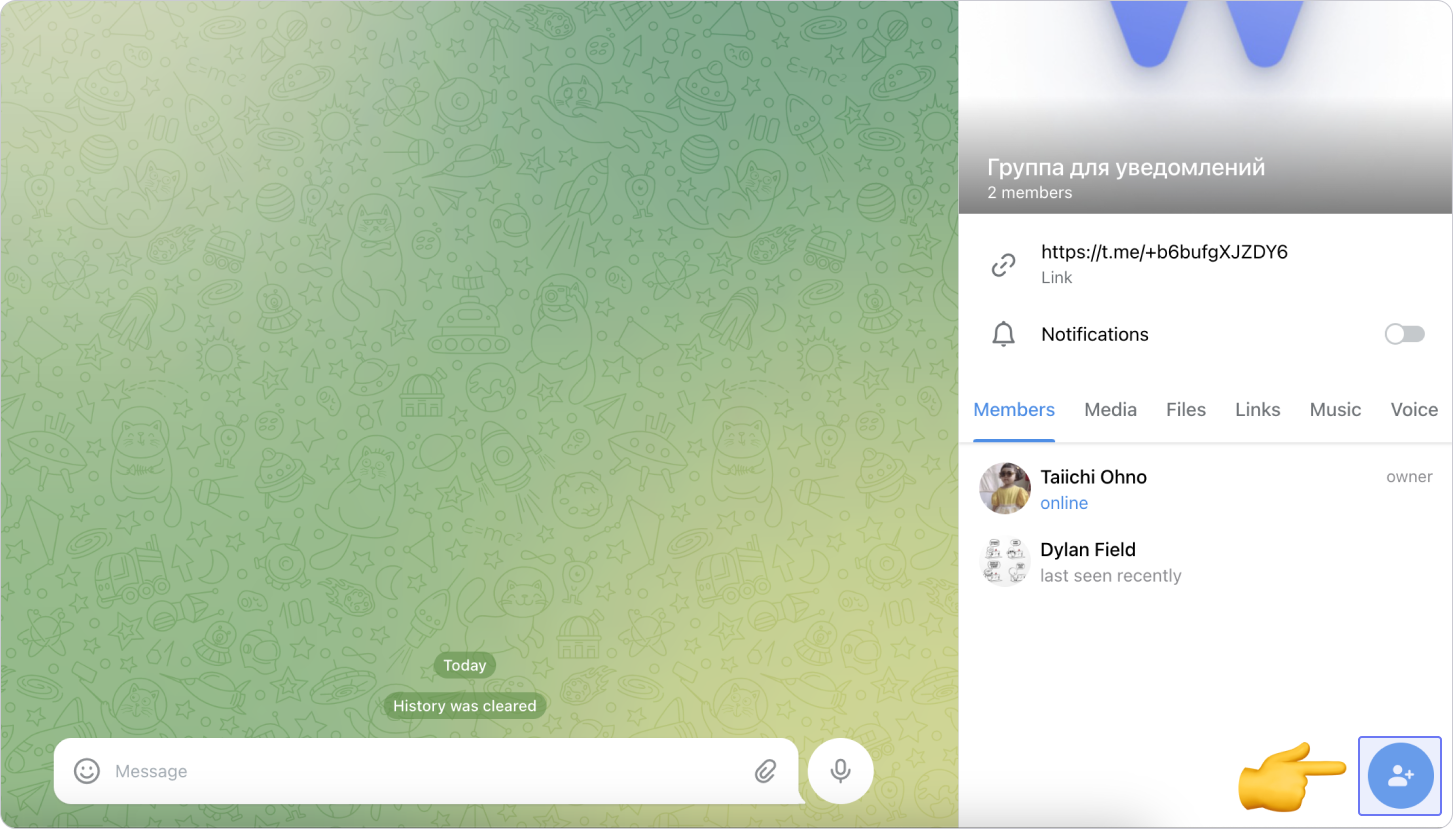Select the Links tab

[1257, 410]
